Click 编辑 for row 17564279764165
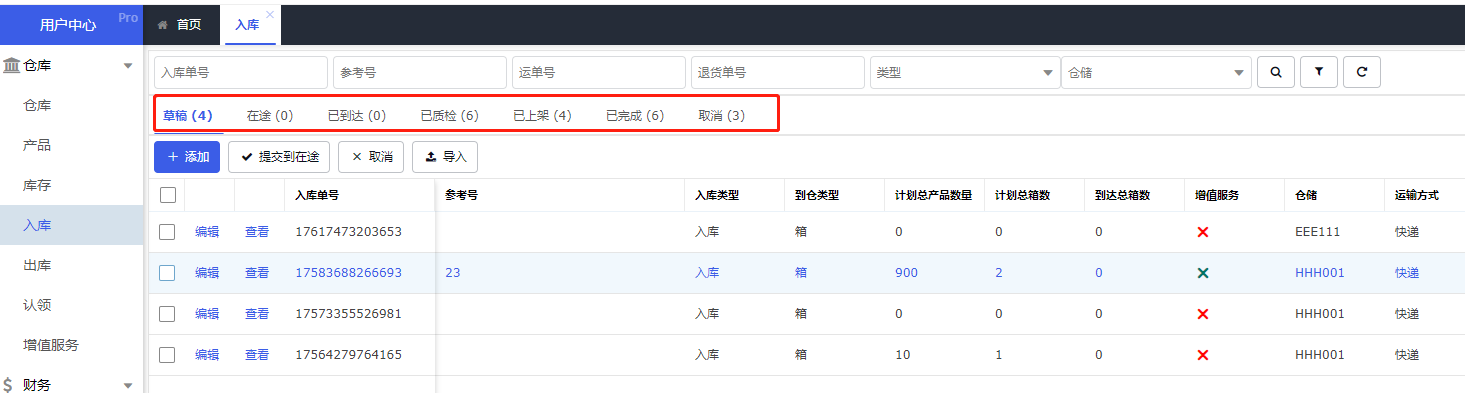 [x=207, y=355]
